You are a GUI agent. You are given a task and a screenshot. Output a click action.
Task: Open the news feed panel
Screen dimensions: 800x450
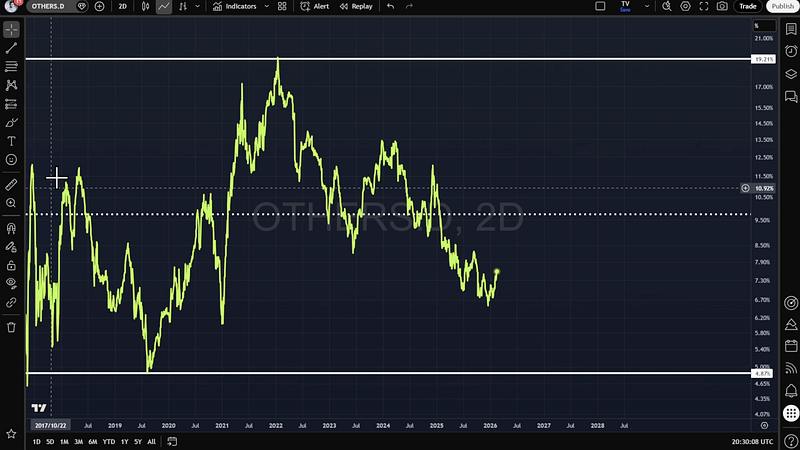click(791, 368)
